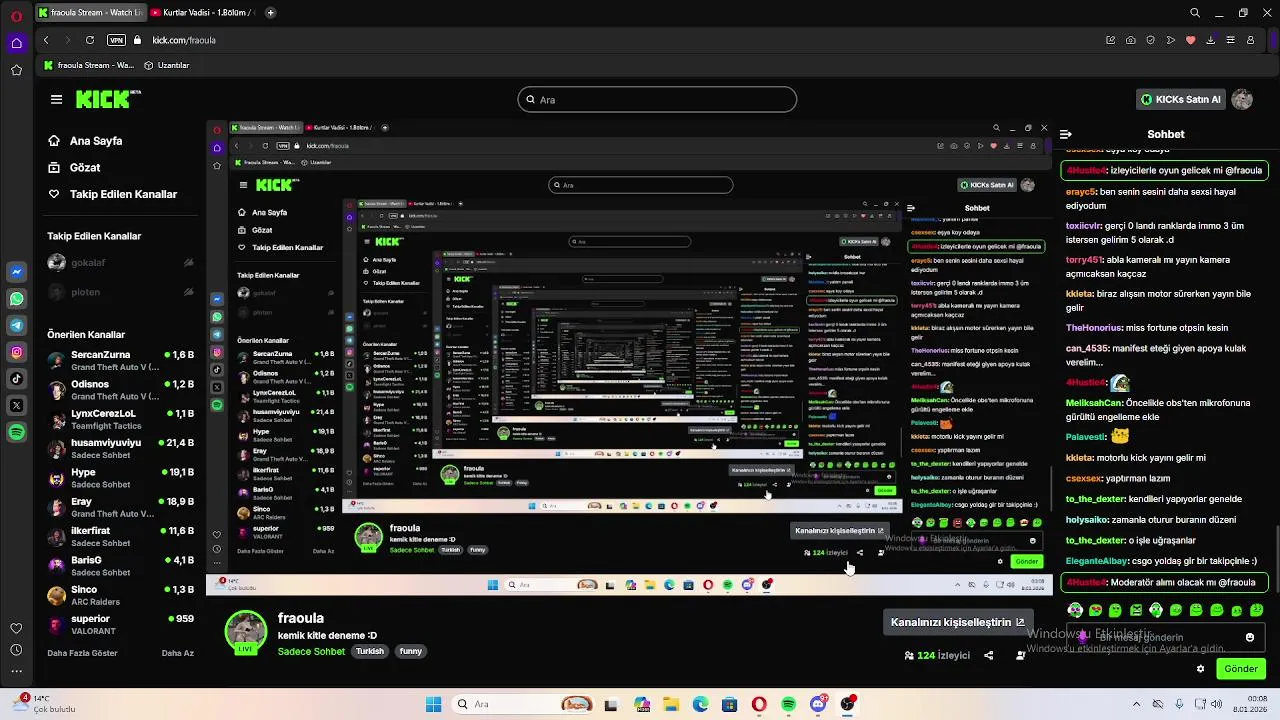Open Sadece Sohbet category link
The image size is (1280, 720).
click(x=311, y=651)
